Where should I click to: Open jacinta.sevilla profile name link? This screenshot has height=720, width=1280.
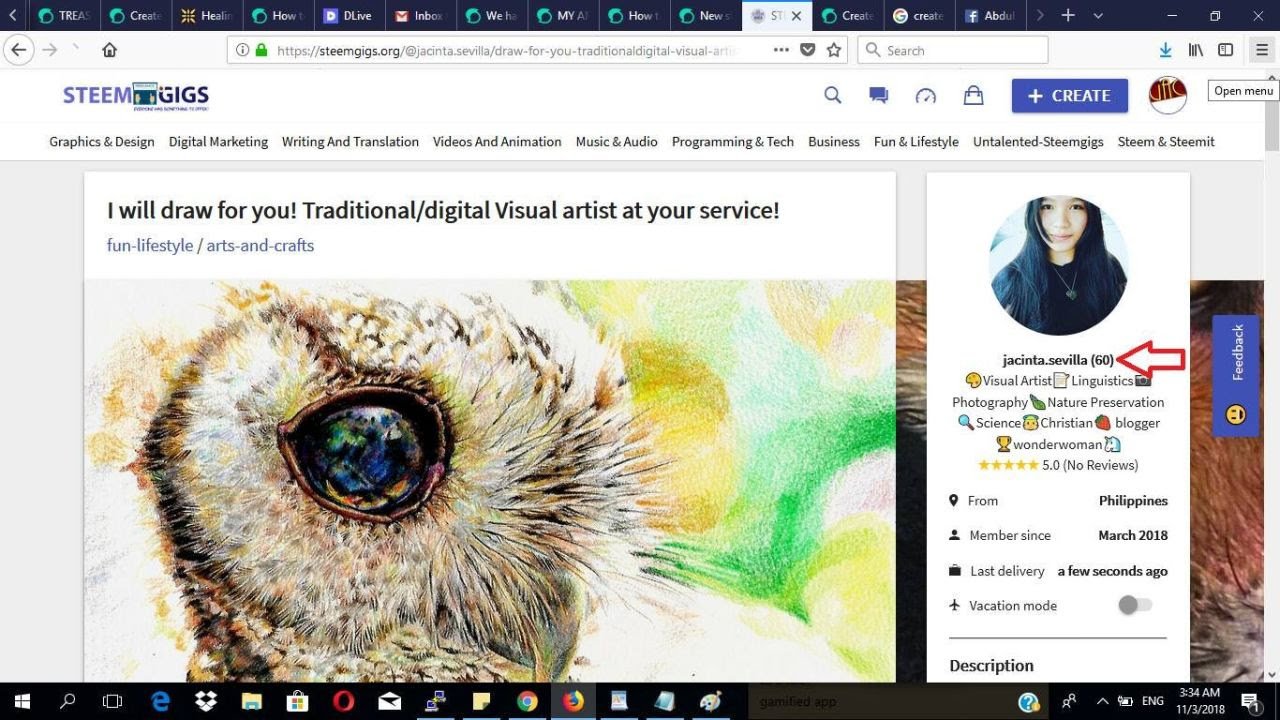click(1058, 360)
